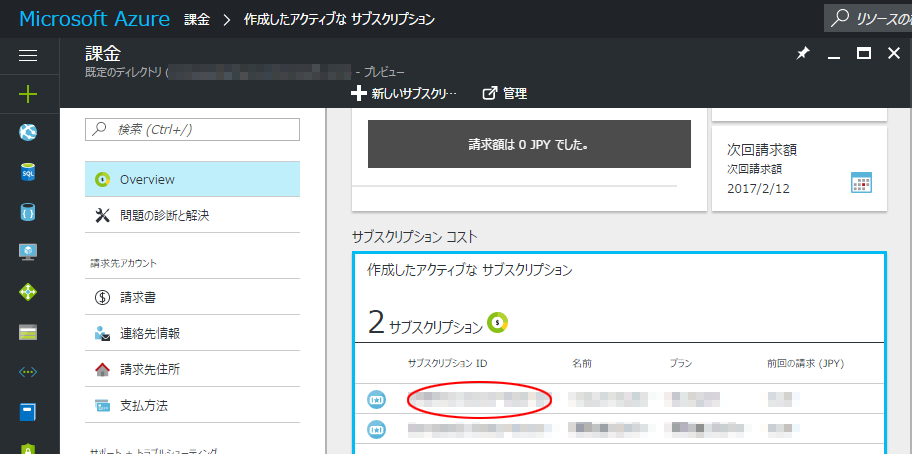Click the 2017/2/12 date text
Image resolution: width=912 pixels, height=454 pixels.
coord(758,188)
